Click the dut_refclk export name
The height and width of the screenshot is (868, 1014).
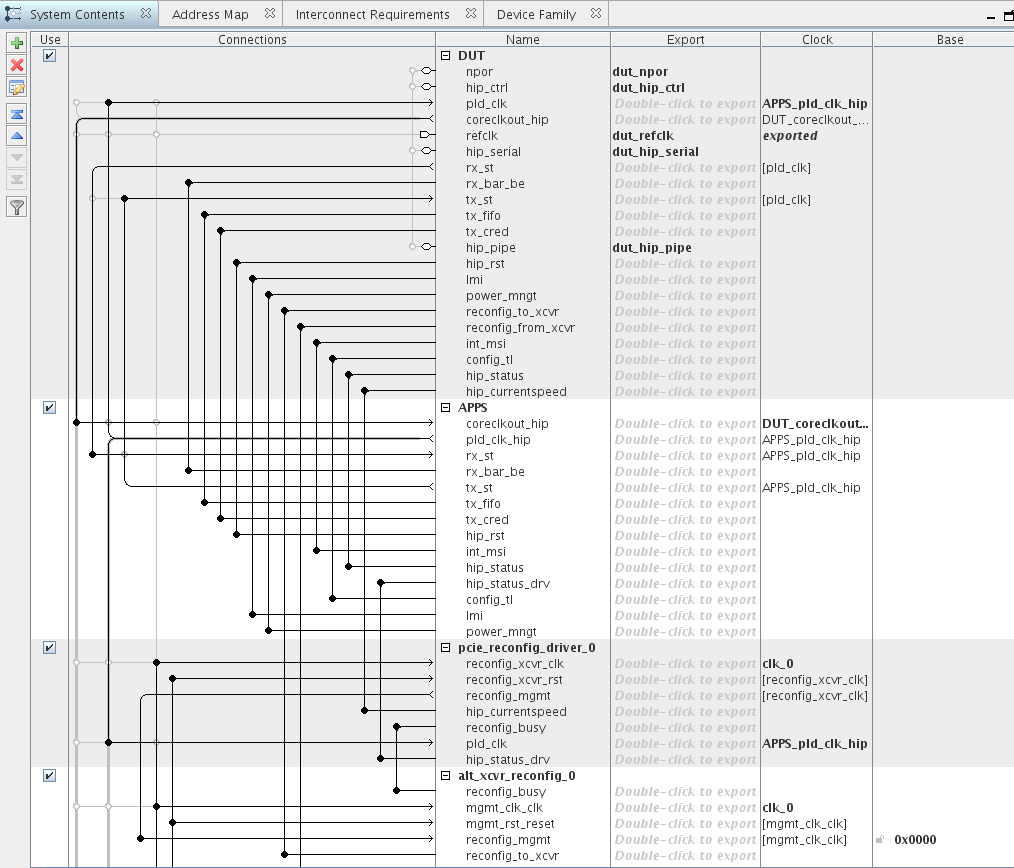pyautogui.click(x=643, y=136)
